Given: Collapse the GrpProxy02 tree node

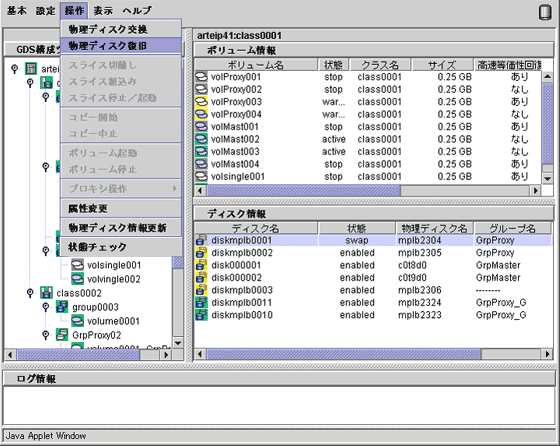Looking at the screenshot, I should pos(45,335).
